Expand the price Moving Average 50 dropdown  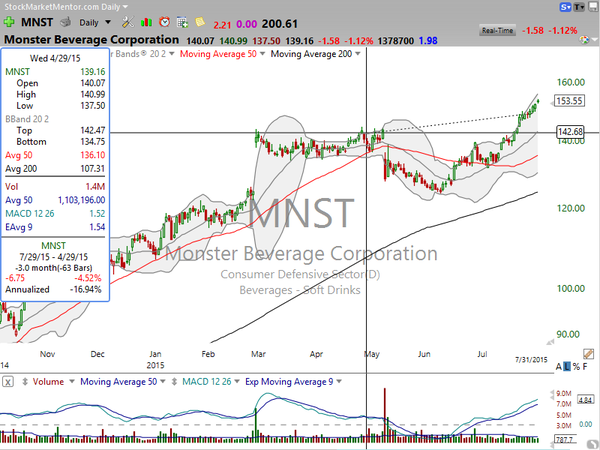(x=262, y=54)
